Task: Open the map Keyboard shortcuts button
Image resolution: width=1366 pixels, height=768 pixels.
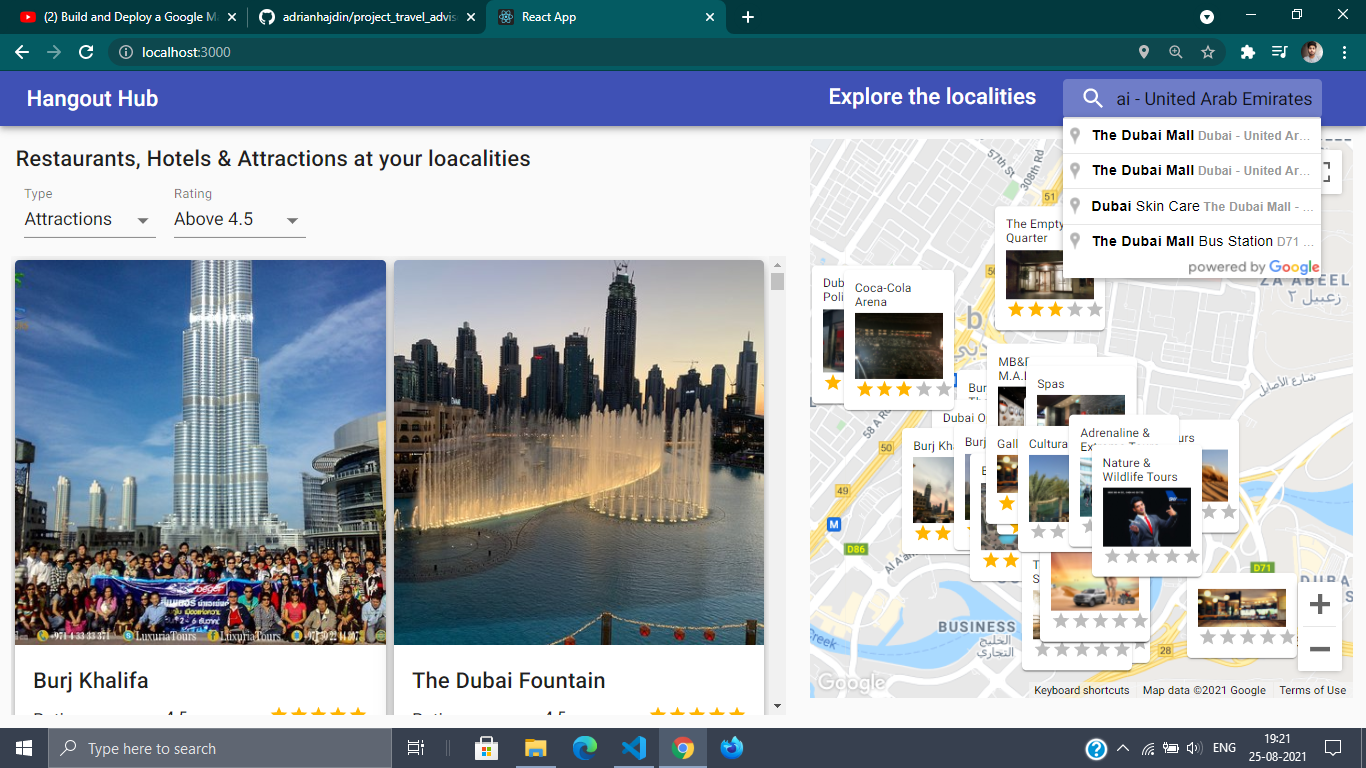Action: pos(1081,690)
